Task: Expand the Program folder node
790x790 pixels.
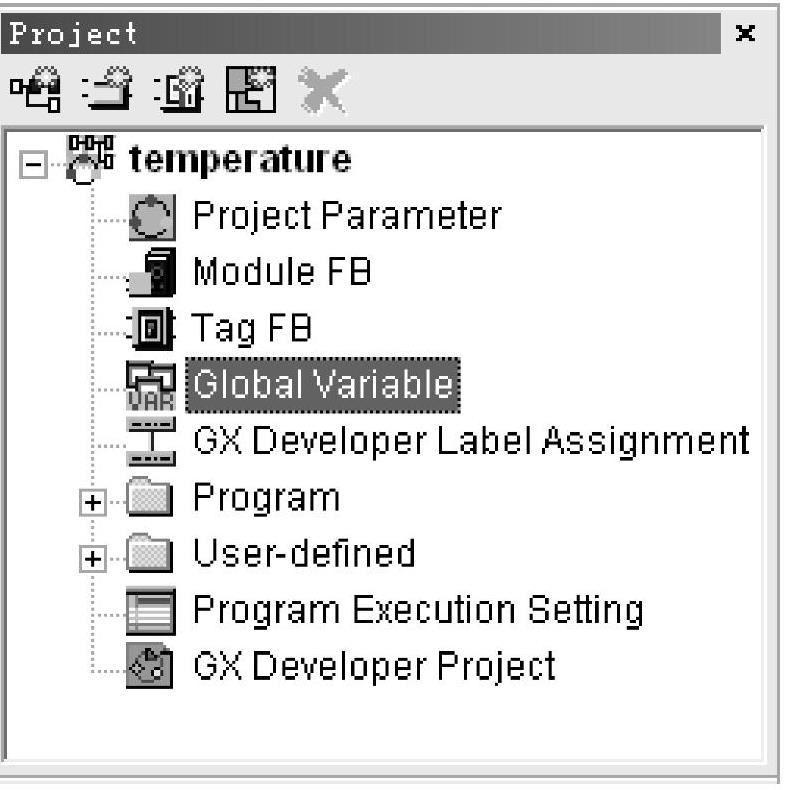Action: click(93, 502)
